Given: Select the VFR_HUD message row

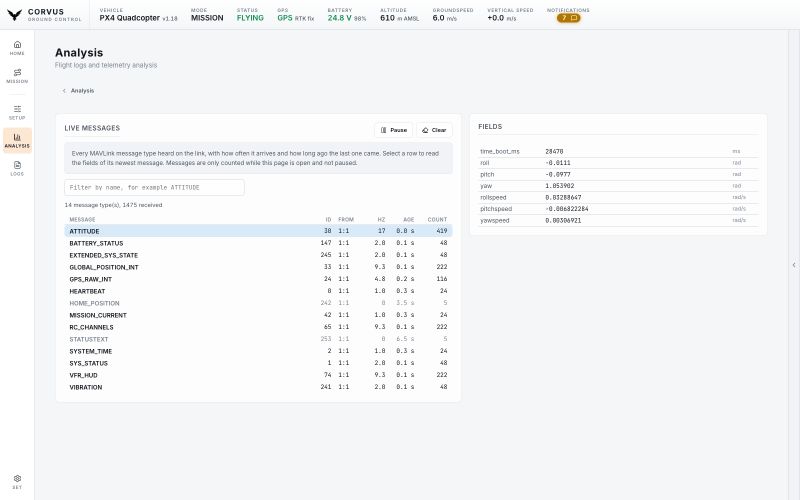Looking at the screenshot, I should [x=258, y=375].
